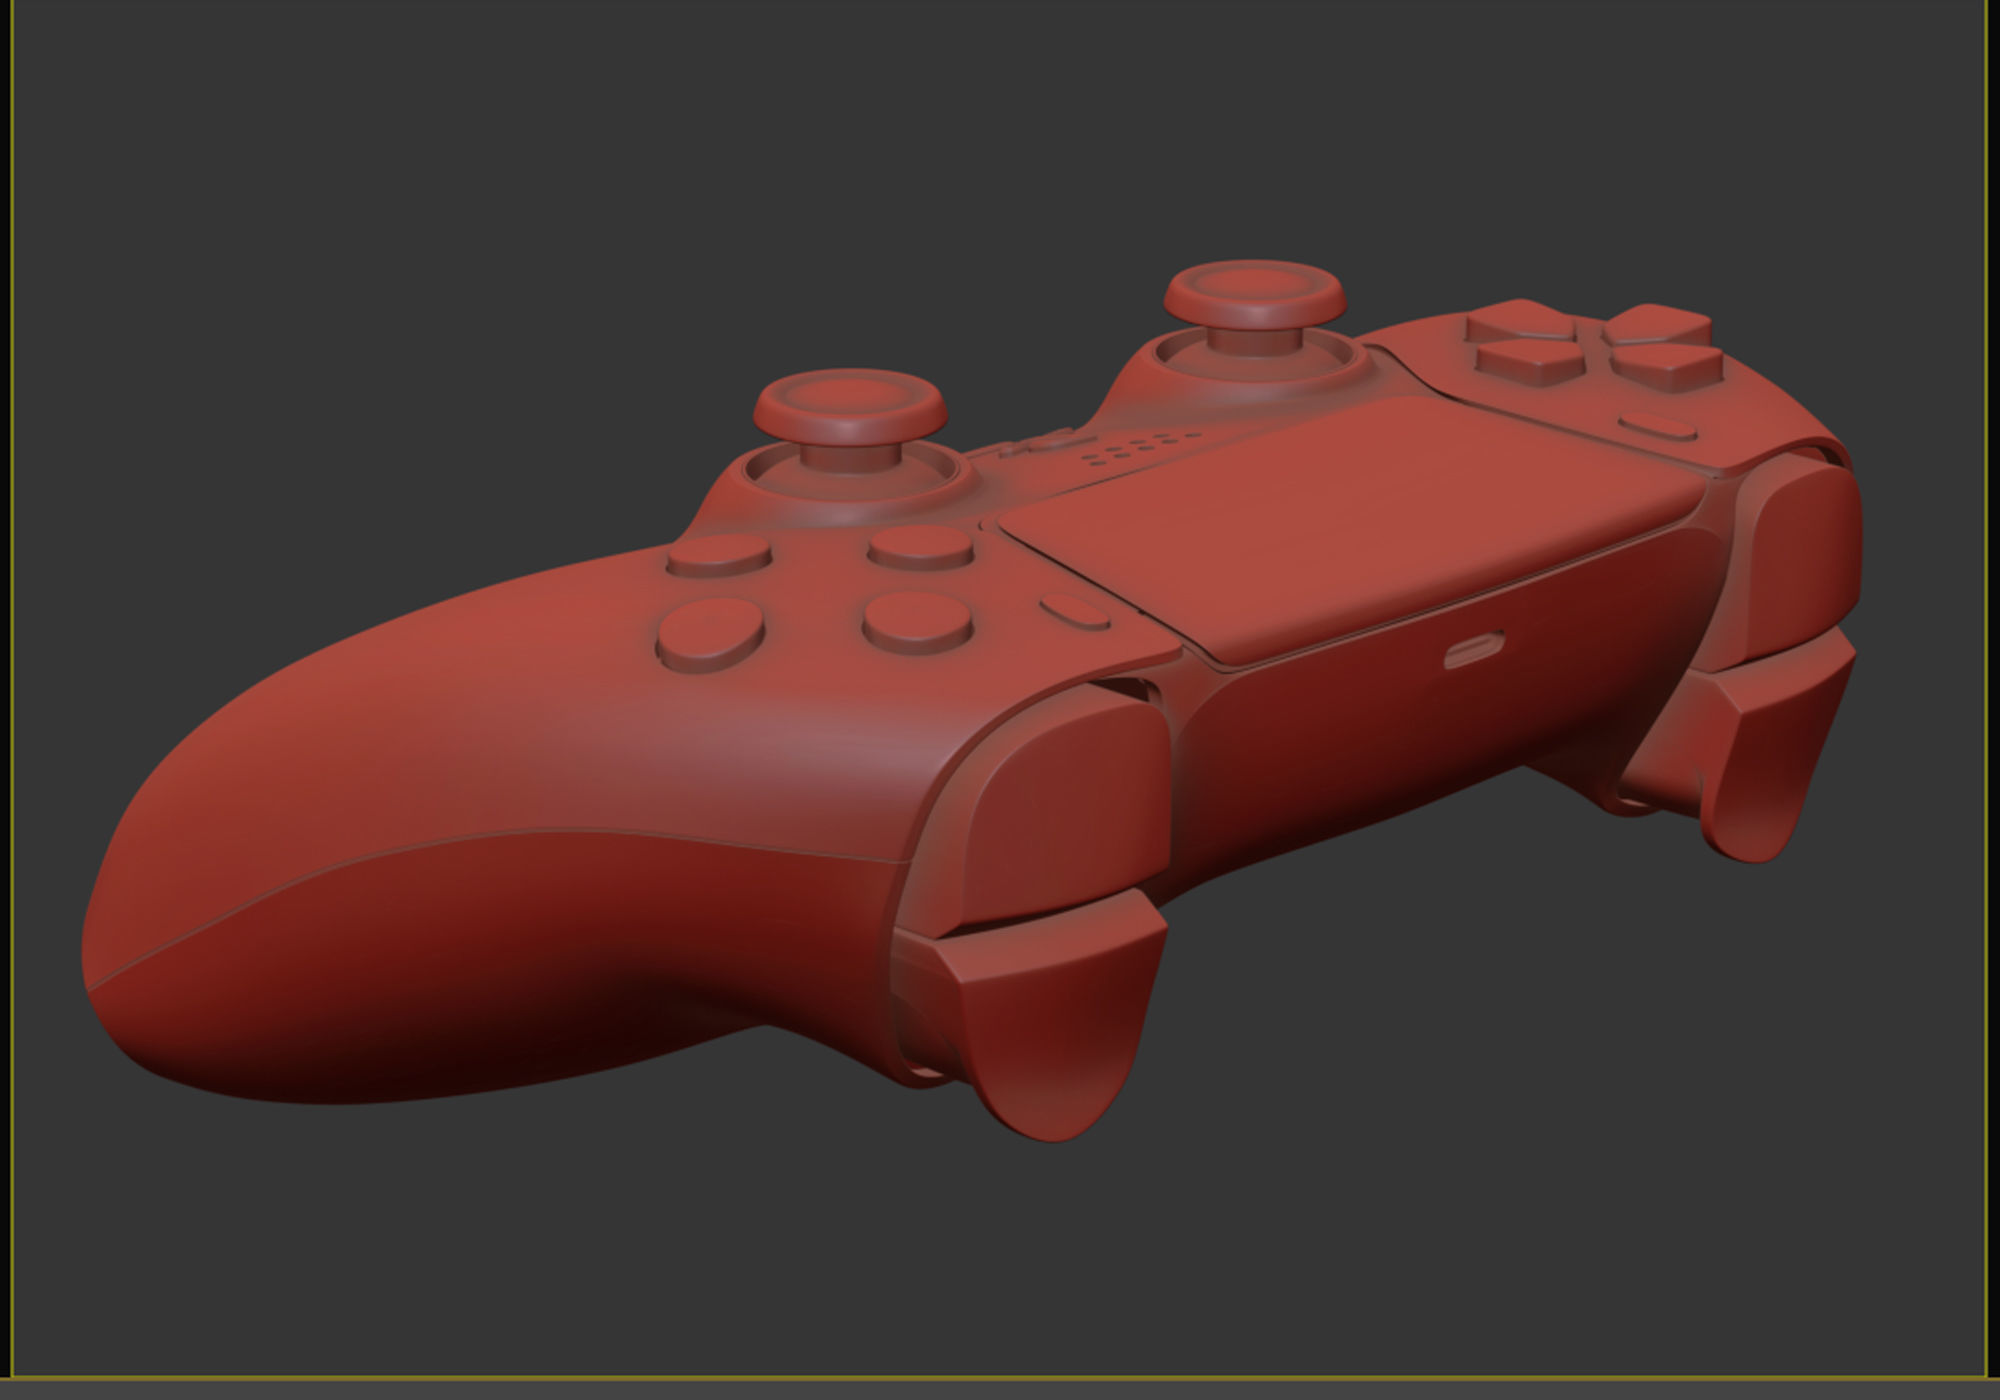Click the USB-C port slot on the controller's back edge
Viewport: 2000px width, 1400px height.
pos(1474,651)
